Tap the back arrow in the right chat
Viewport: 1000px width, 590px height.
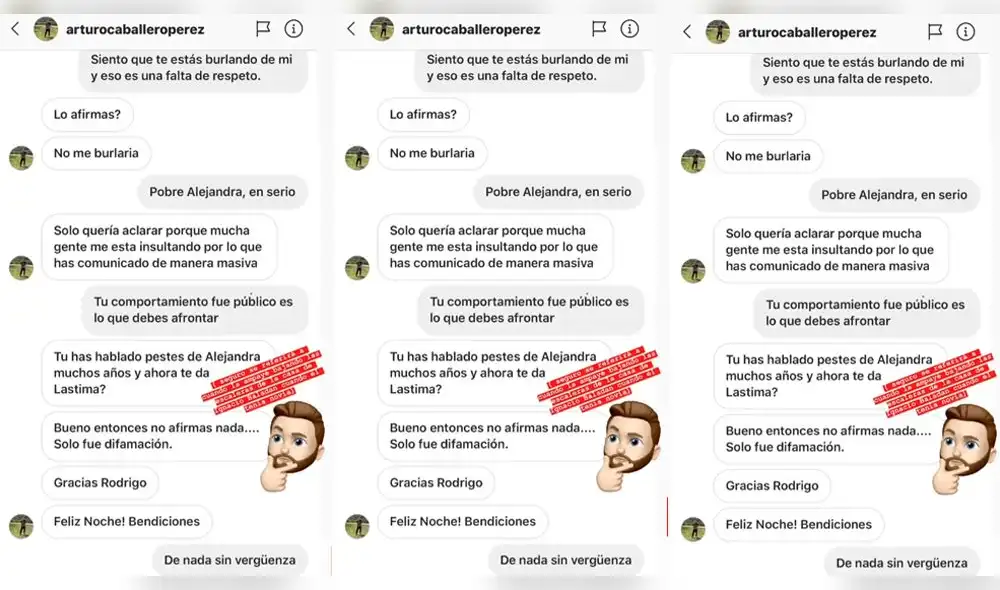(687, 32)
